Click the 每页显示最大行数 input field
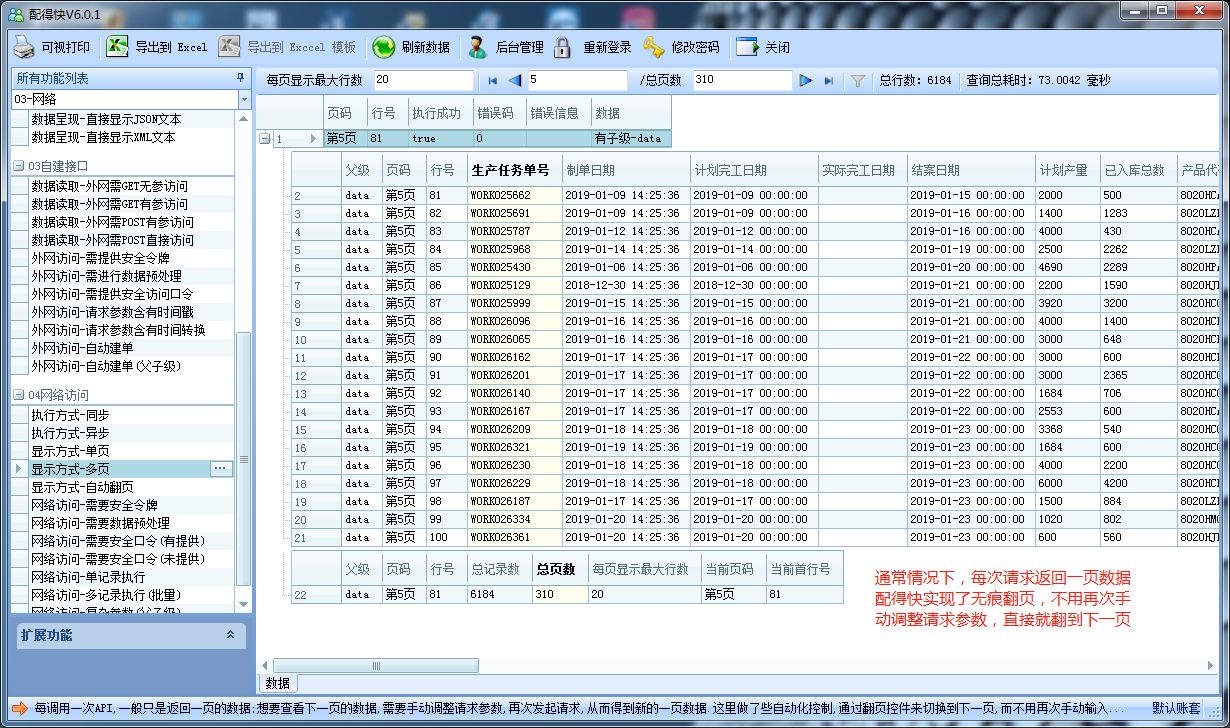The height and width of the screenshot is (728, 1230). [x=423, y=81]
